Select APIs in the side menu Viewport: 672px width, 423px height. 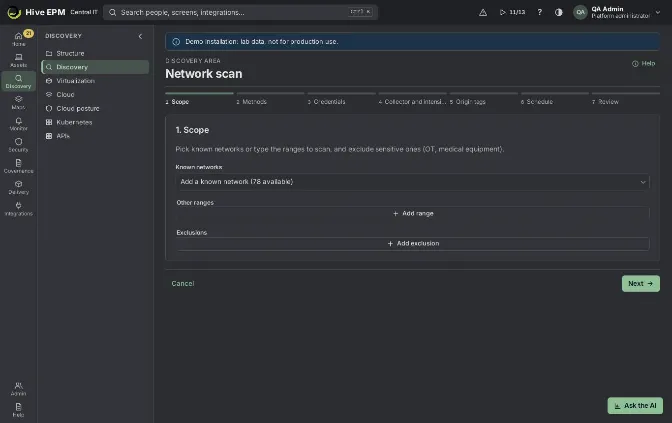point(95,136)
